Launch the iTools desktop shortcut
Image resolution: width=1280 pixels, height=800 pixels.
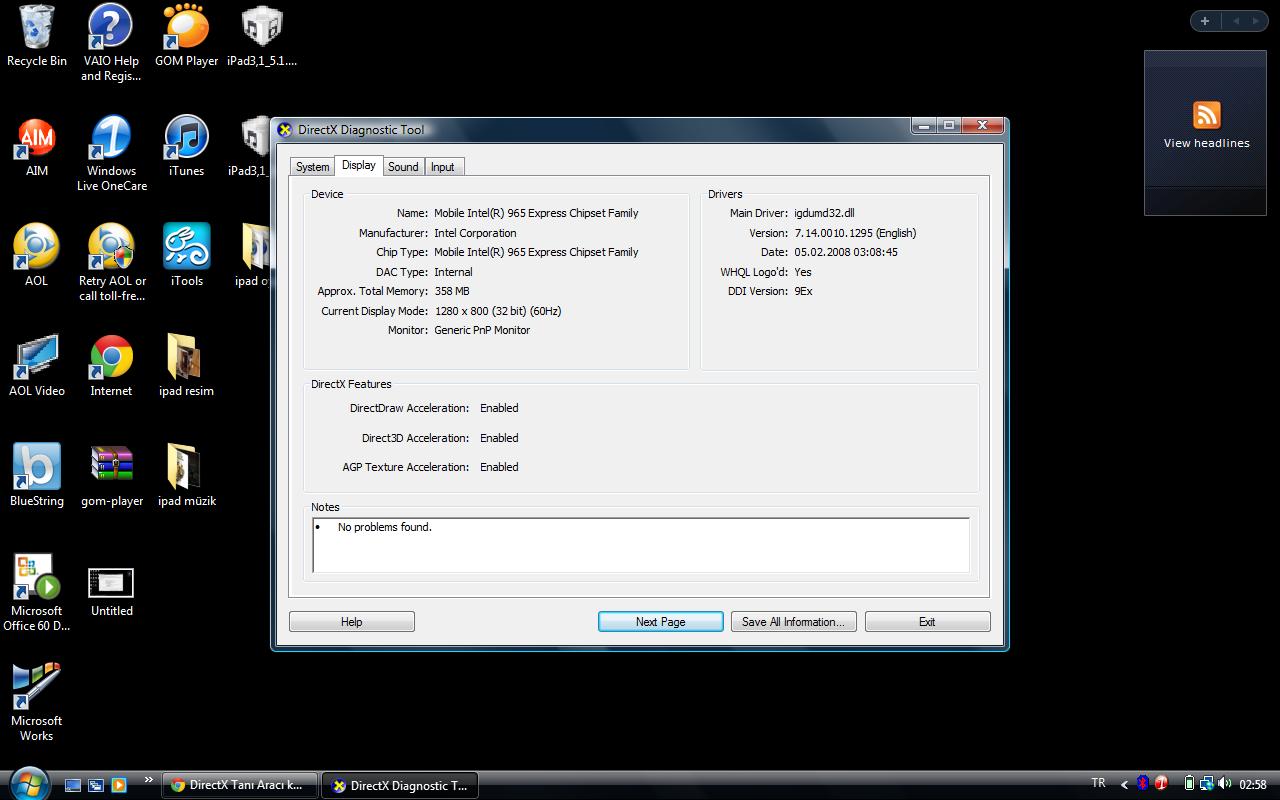pos(186,256)
